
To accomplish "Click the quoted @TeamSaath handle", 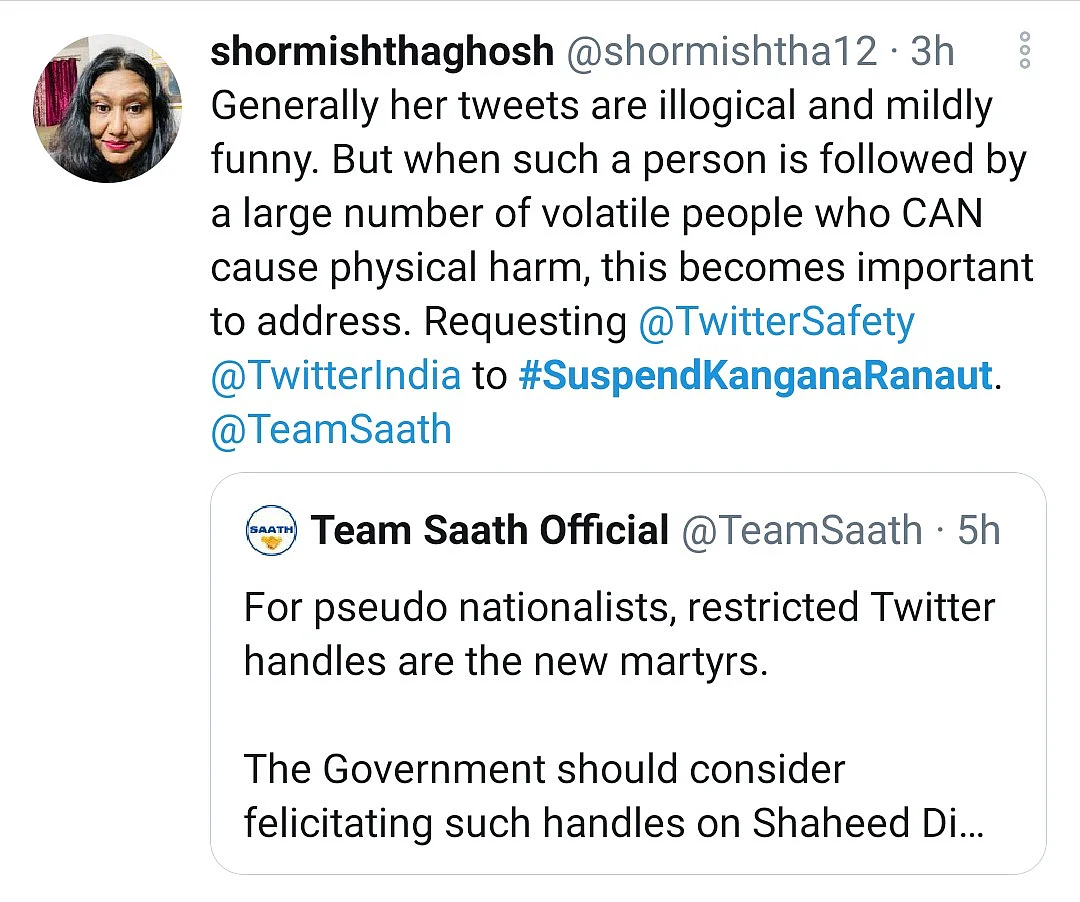I will pos(802,530).
